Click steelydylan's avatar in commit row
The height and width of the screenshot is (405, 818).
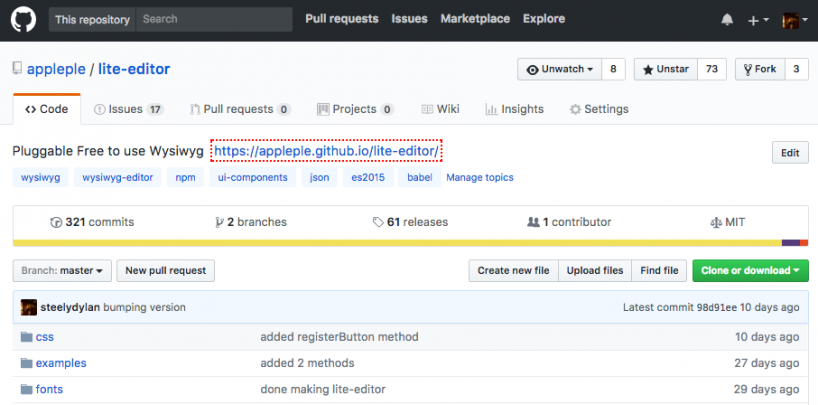(x=29, y=307)
